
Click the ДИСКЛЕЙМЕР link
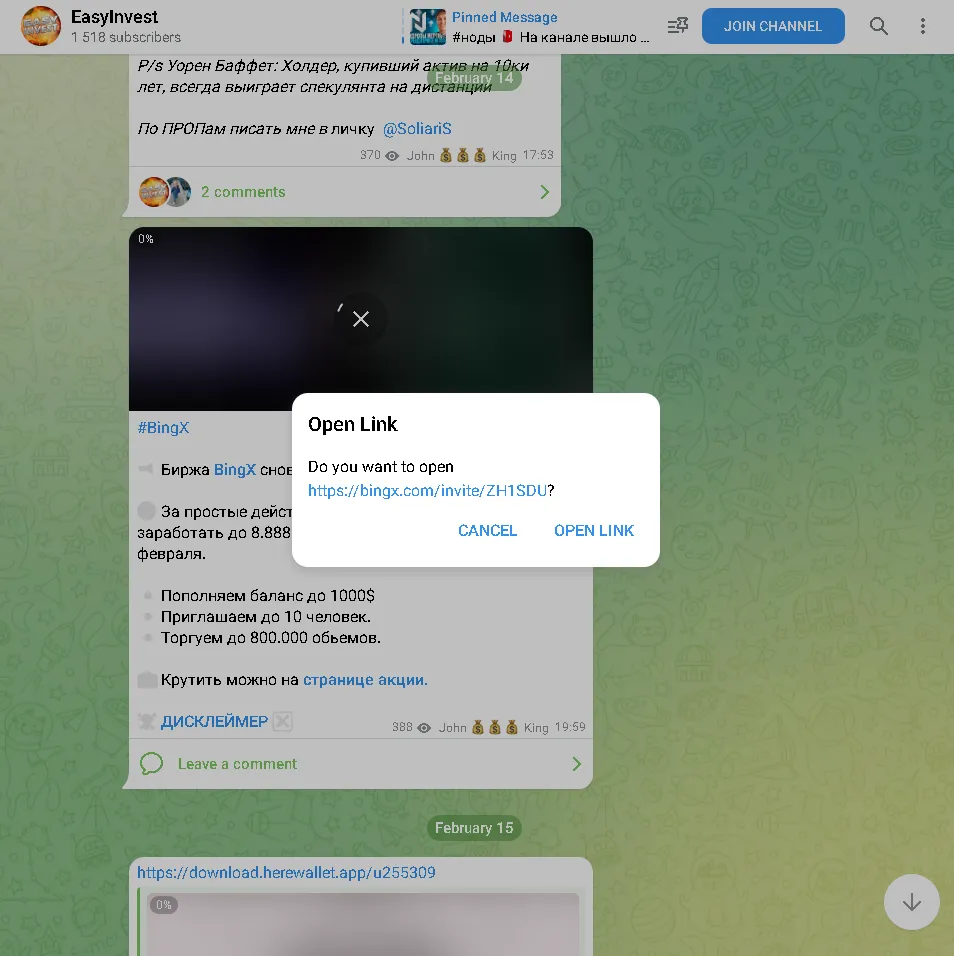click(x=214, y=722)
